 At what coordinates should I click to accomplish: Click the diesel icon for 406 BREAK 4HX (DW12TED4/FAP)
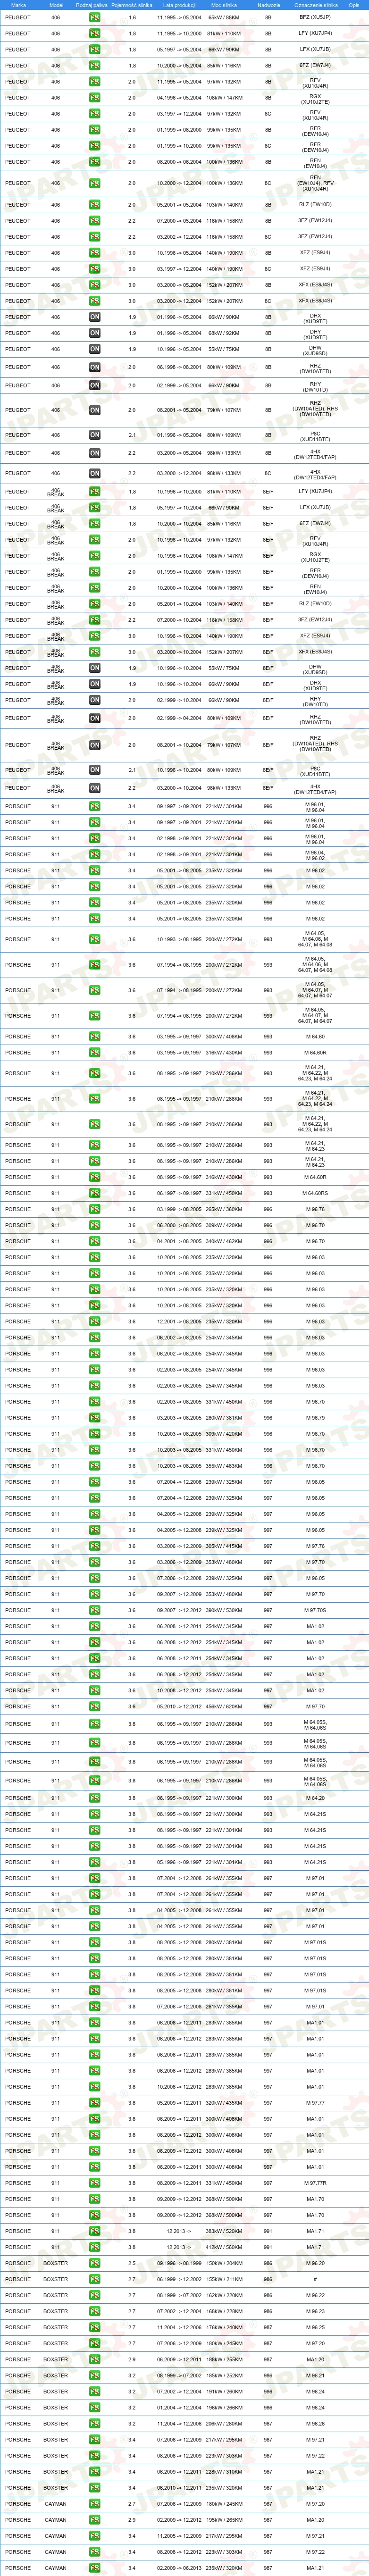click(x=95, y=788)
